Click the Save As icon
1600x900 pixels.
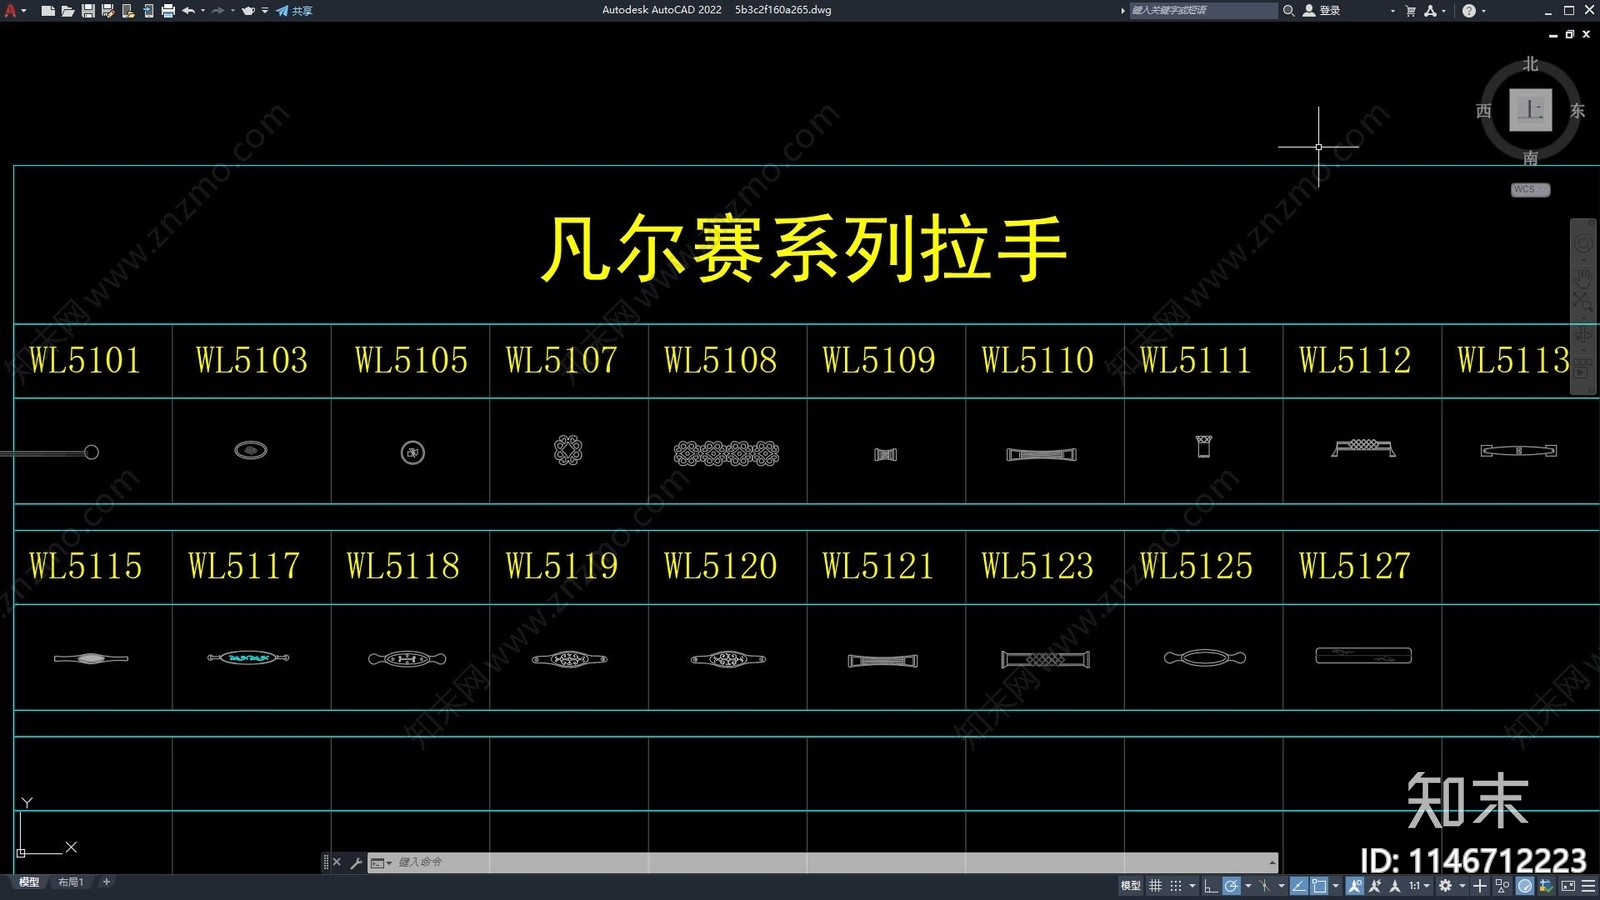coord(108,11)
